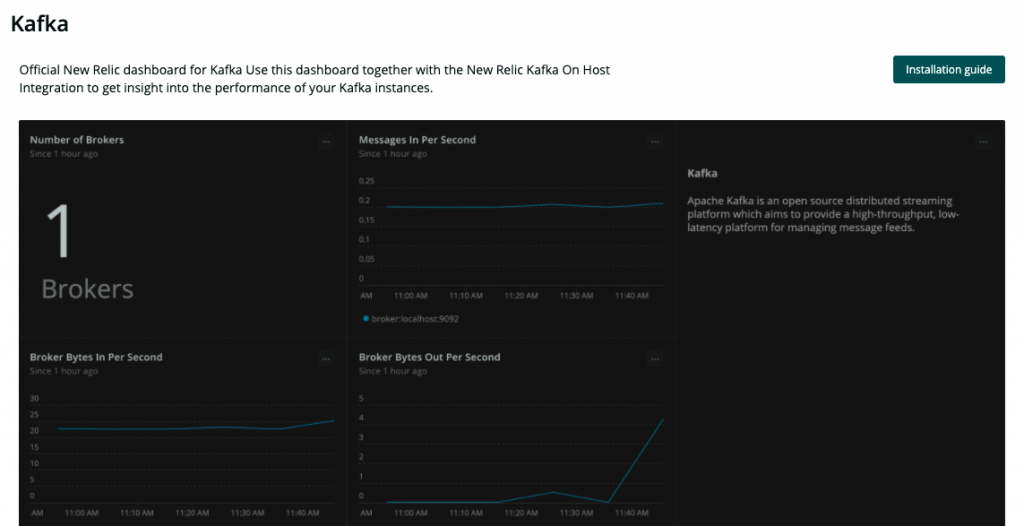
Task: Click 11:00 AM label in Bytes In chart
Action: click(x=82, y=514)
